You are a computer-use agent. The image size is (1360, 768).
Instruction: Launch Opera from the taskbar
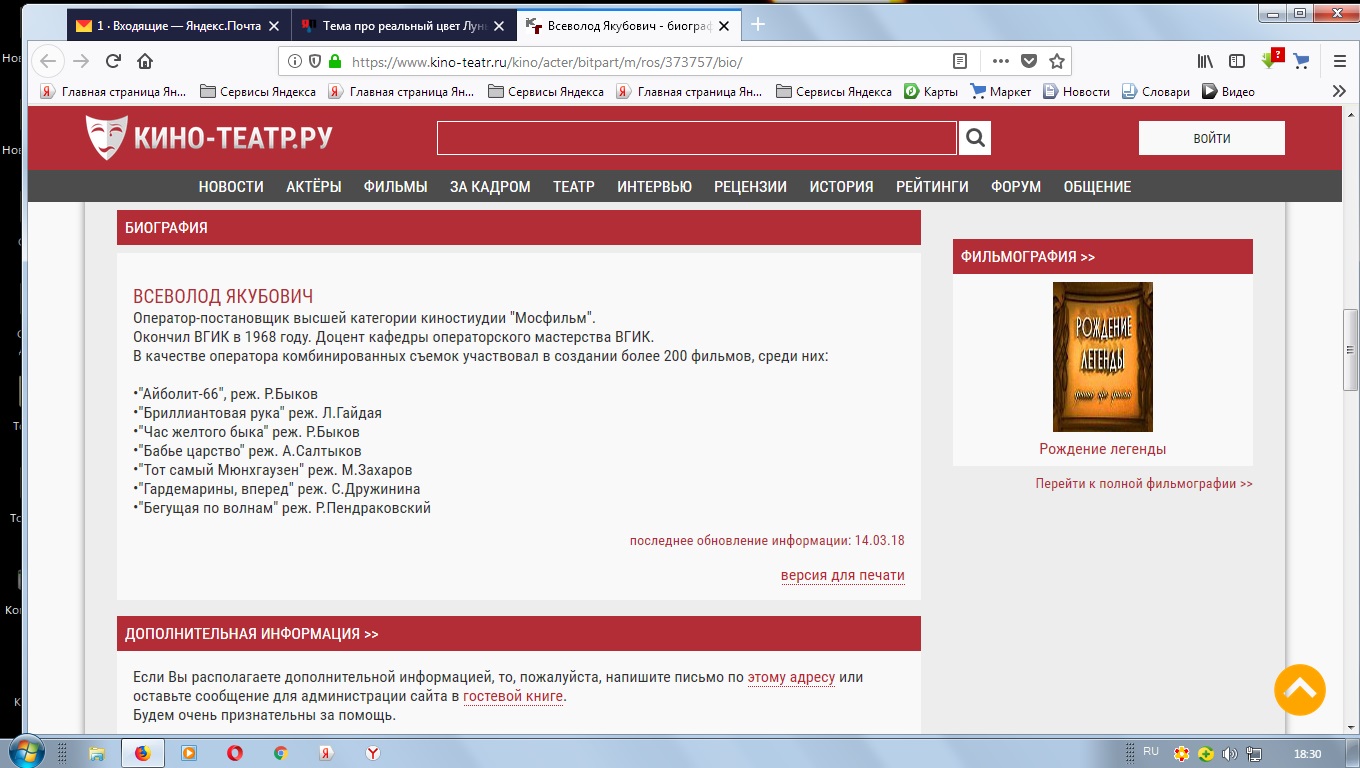pos(235,753)
